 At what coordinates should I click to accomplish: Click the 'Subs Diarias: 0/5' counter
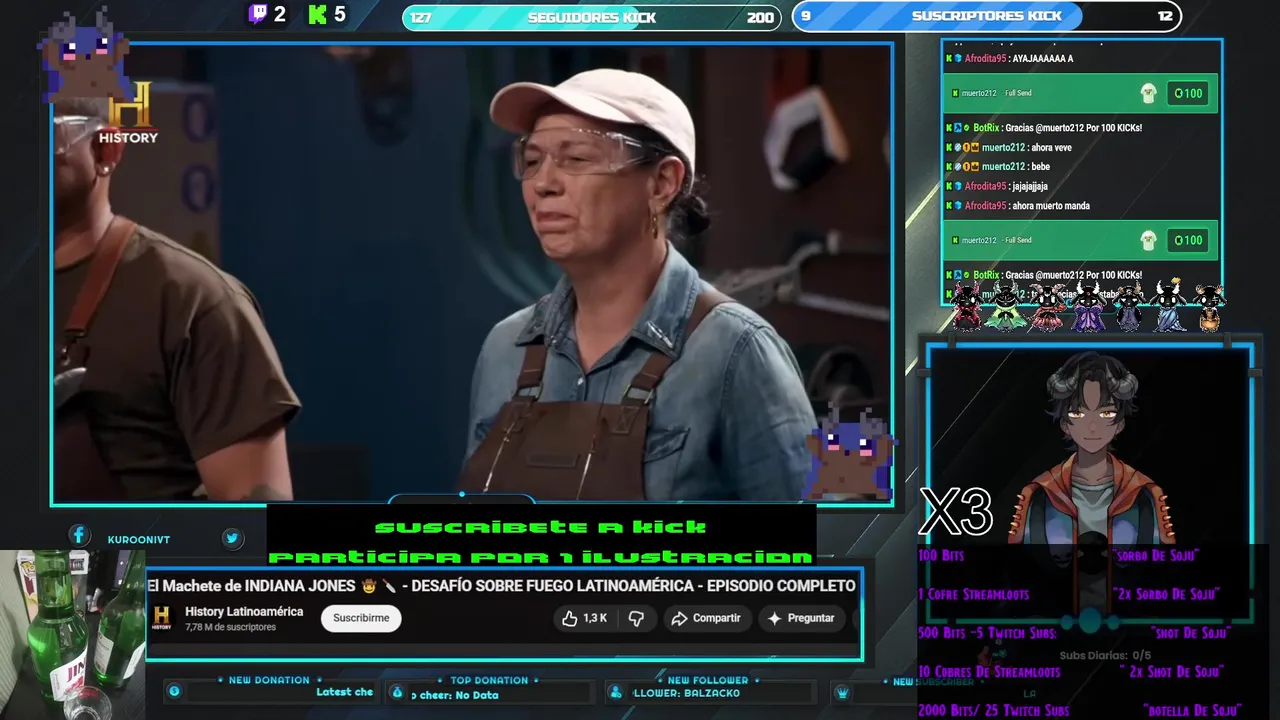click(x=1106, y=656)
